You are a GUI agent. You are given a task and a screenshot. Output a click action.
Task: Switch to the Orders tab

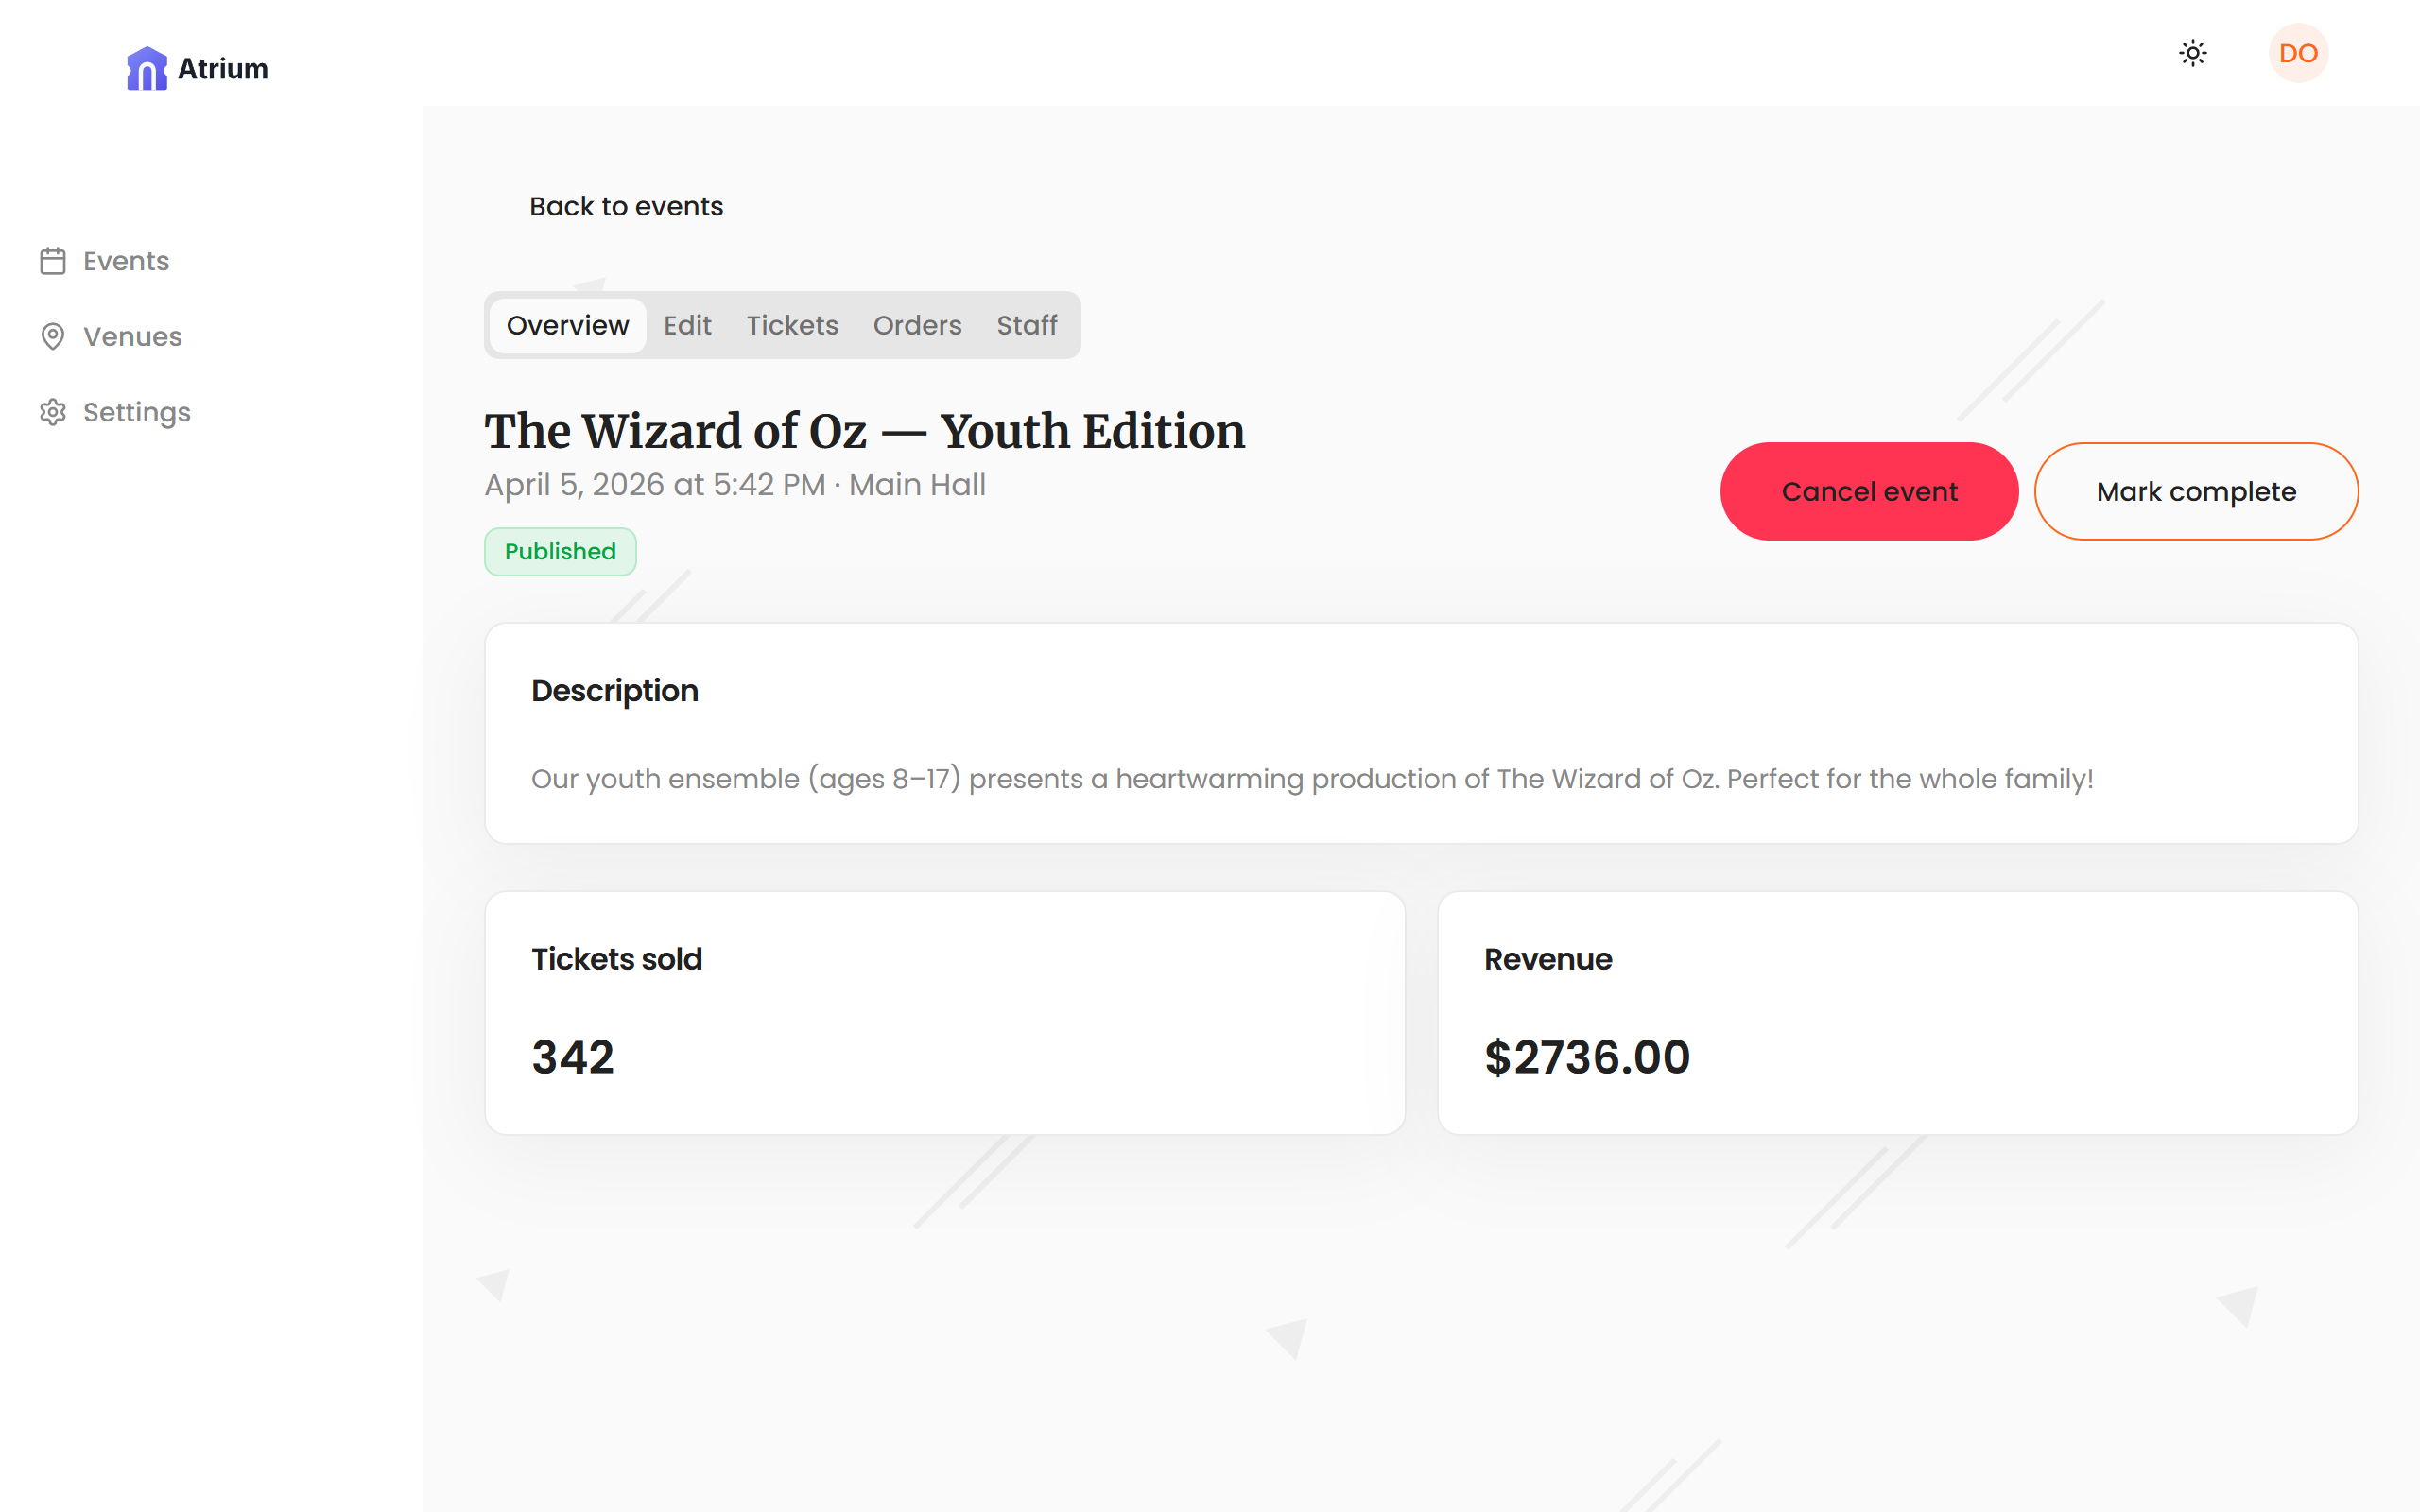917,325
